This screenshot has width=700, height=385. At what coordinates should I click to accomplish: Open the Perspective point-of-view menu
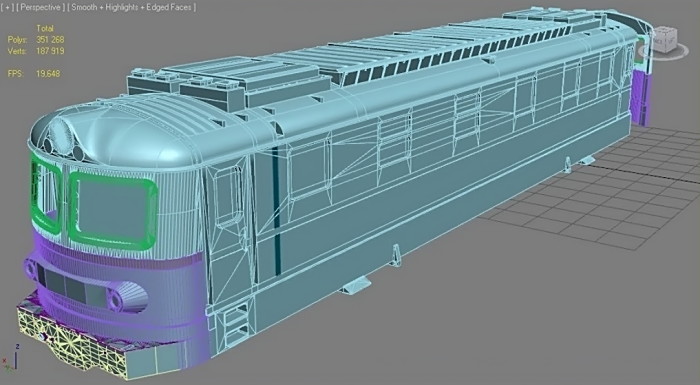click(x=40, y=8)
